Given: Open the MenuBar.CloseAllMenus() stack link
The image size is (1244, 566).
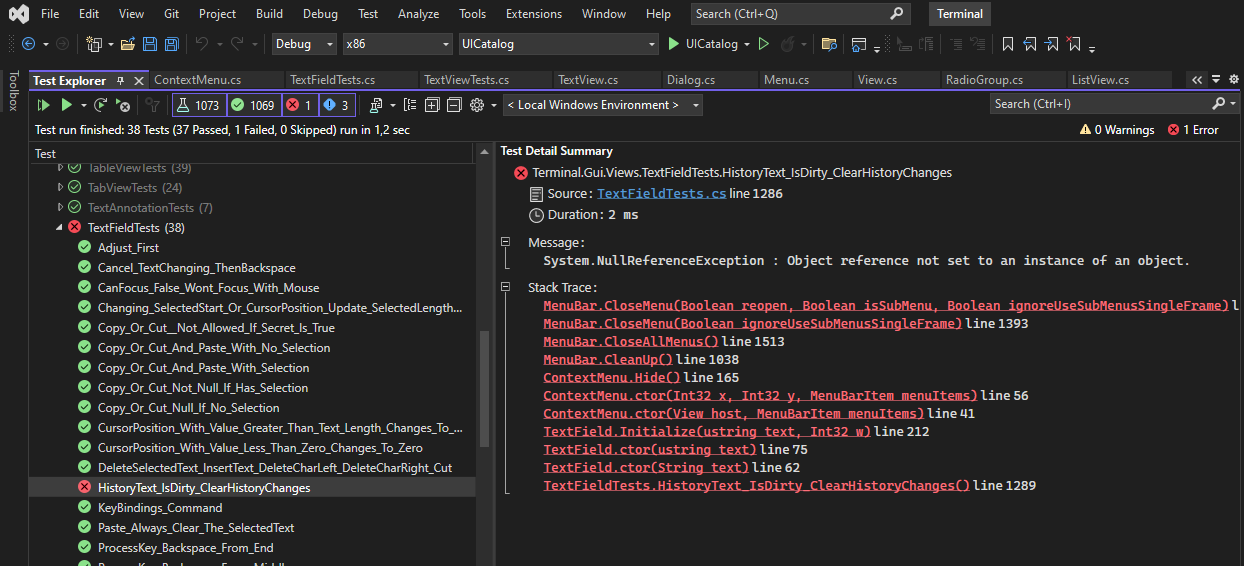Looking at the screenshot, I should (631, 342).
